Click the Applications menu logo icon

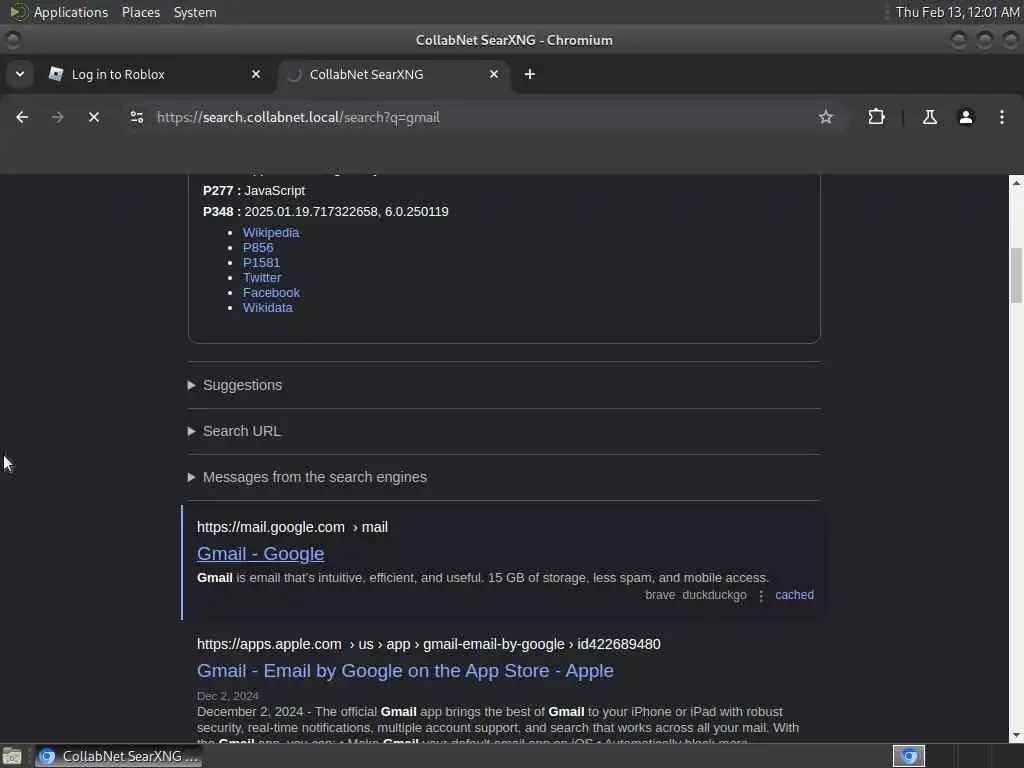tap(18, 12)
